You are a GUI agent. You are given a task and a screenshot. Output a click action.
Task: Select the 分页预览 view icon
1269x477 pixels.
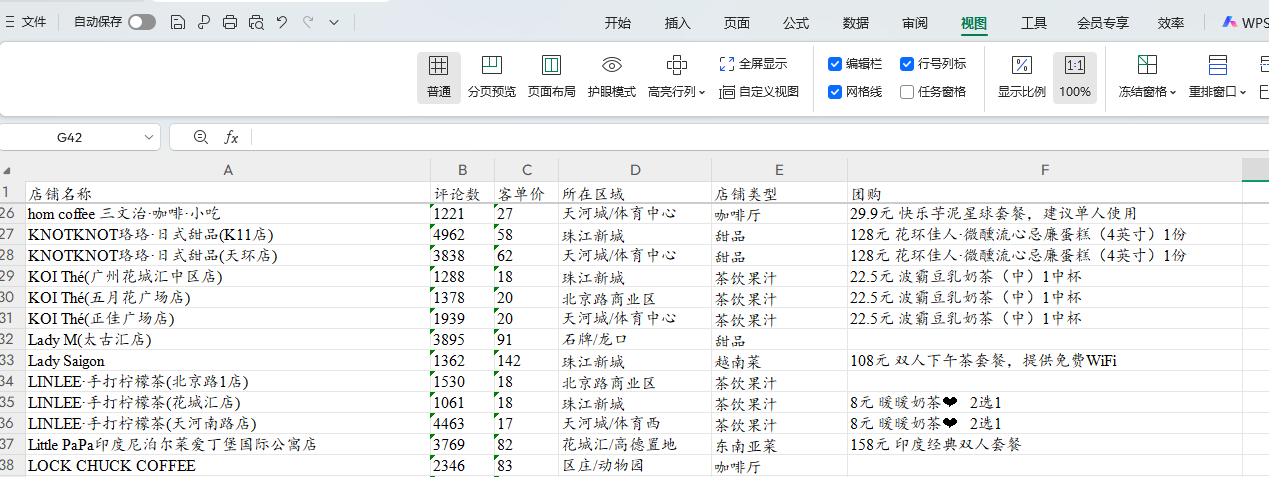pyautogui.click(x=492, y=66)
